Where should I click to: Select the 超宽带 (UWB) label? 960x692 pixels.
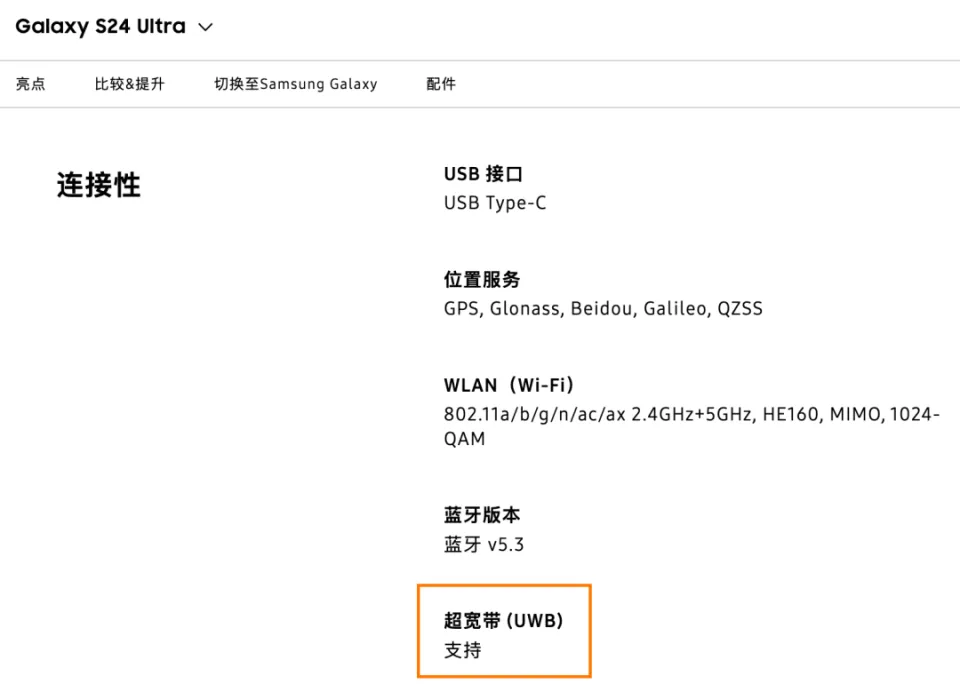click(x=504, y=621)
